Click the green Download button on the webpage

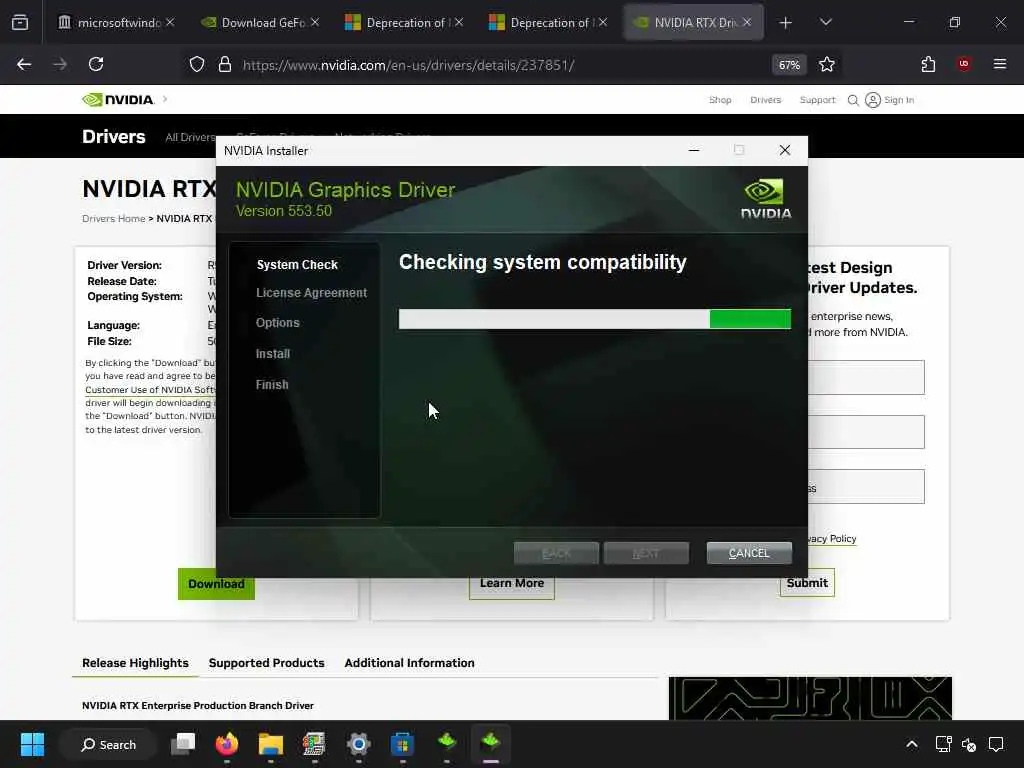(216, 584)
